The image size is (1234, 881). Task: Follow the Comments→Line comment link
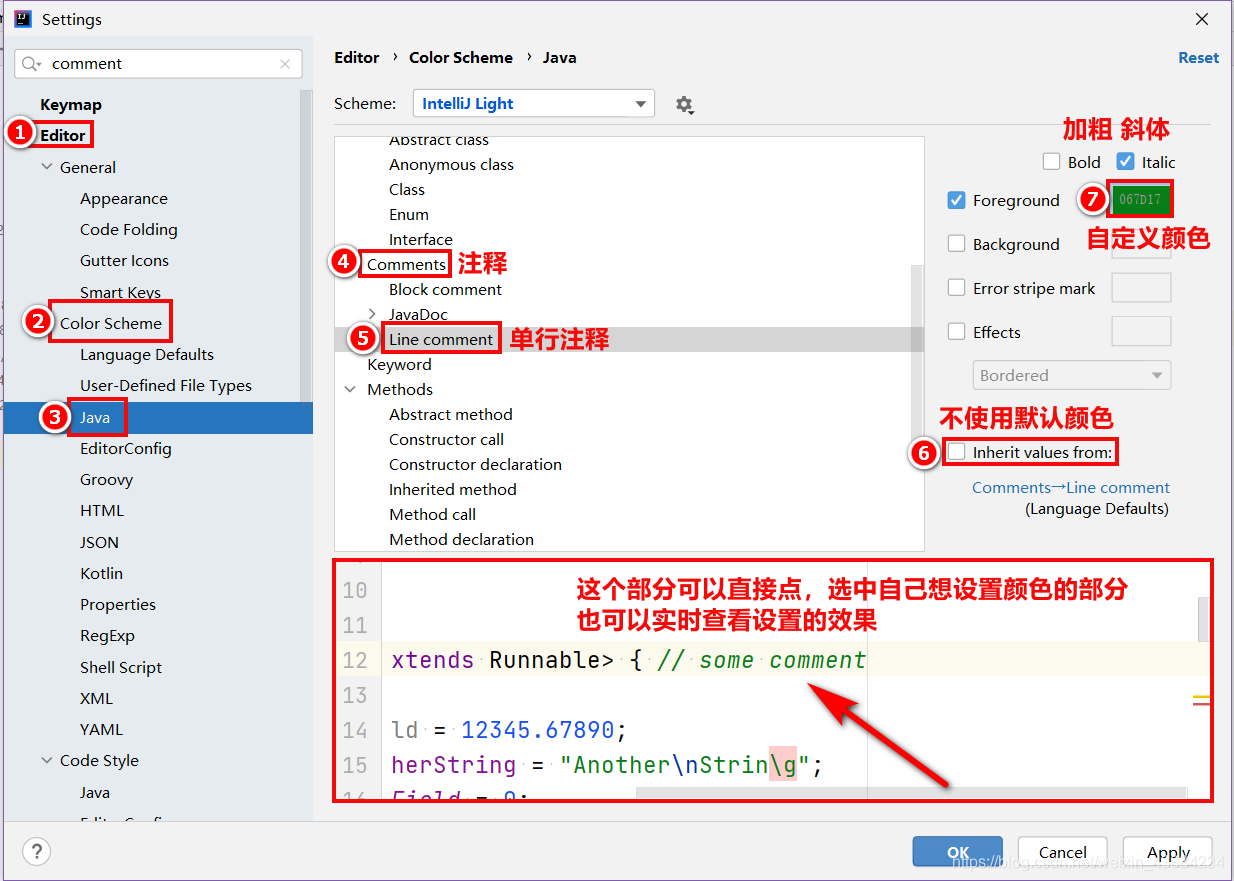click(x=1071, y=488)
